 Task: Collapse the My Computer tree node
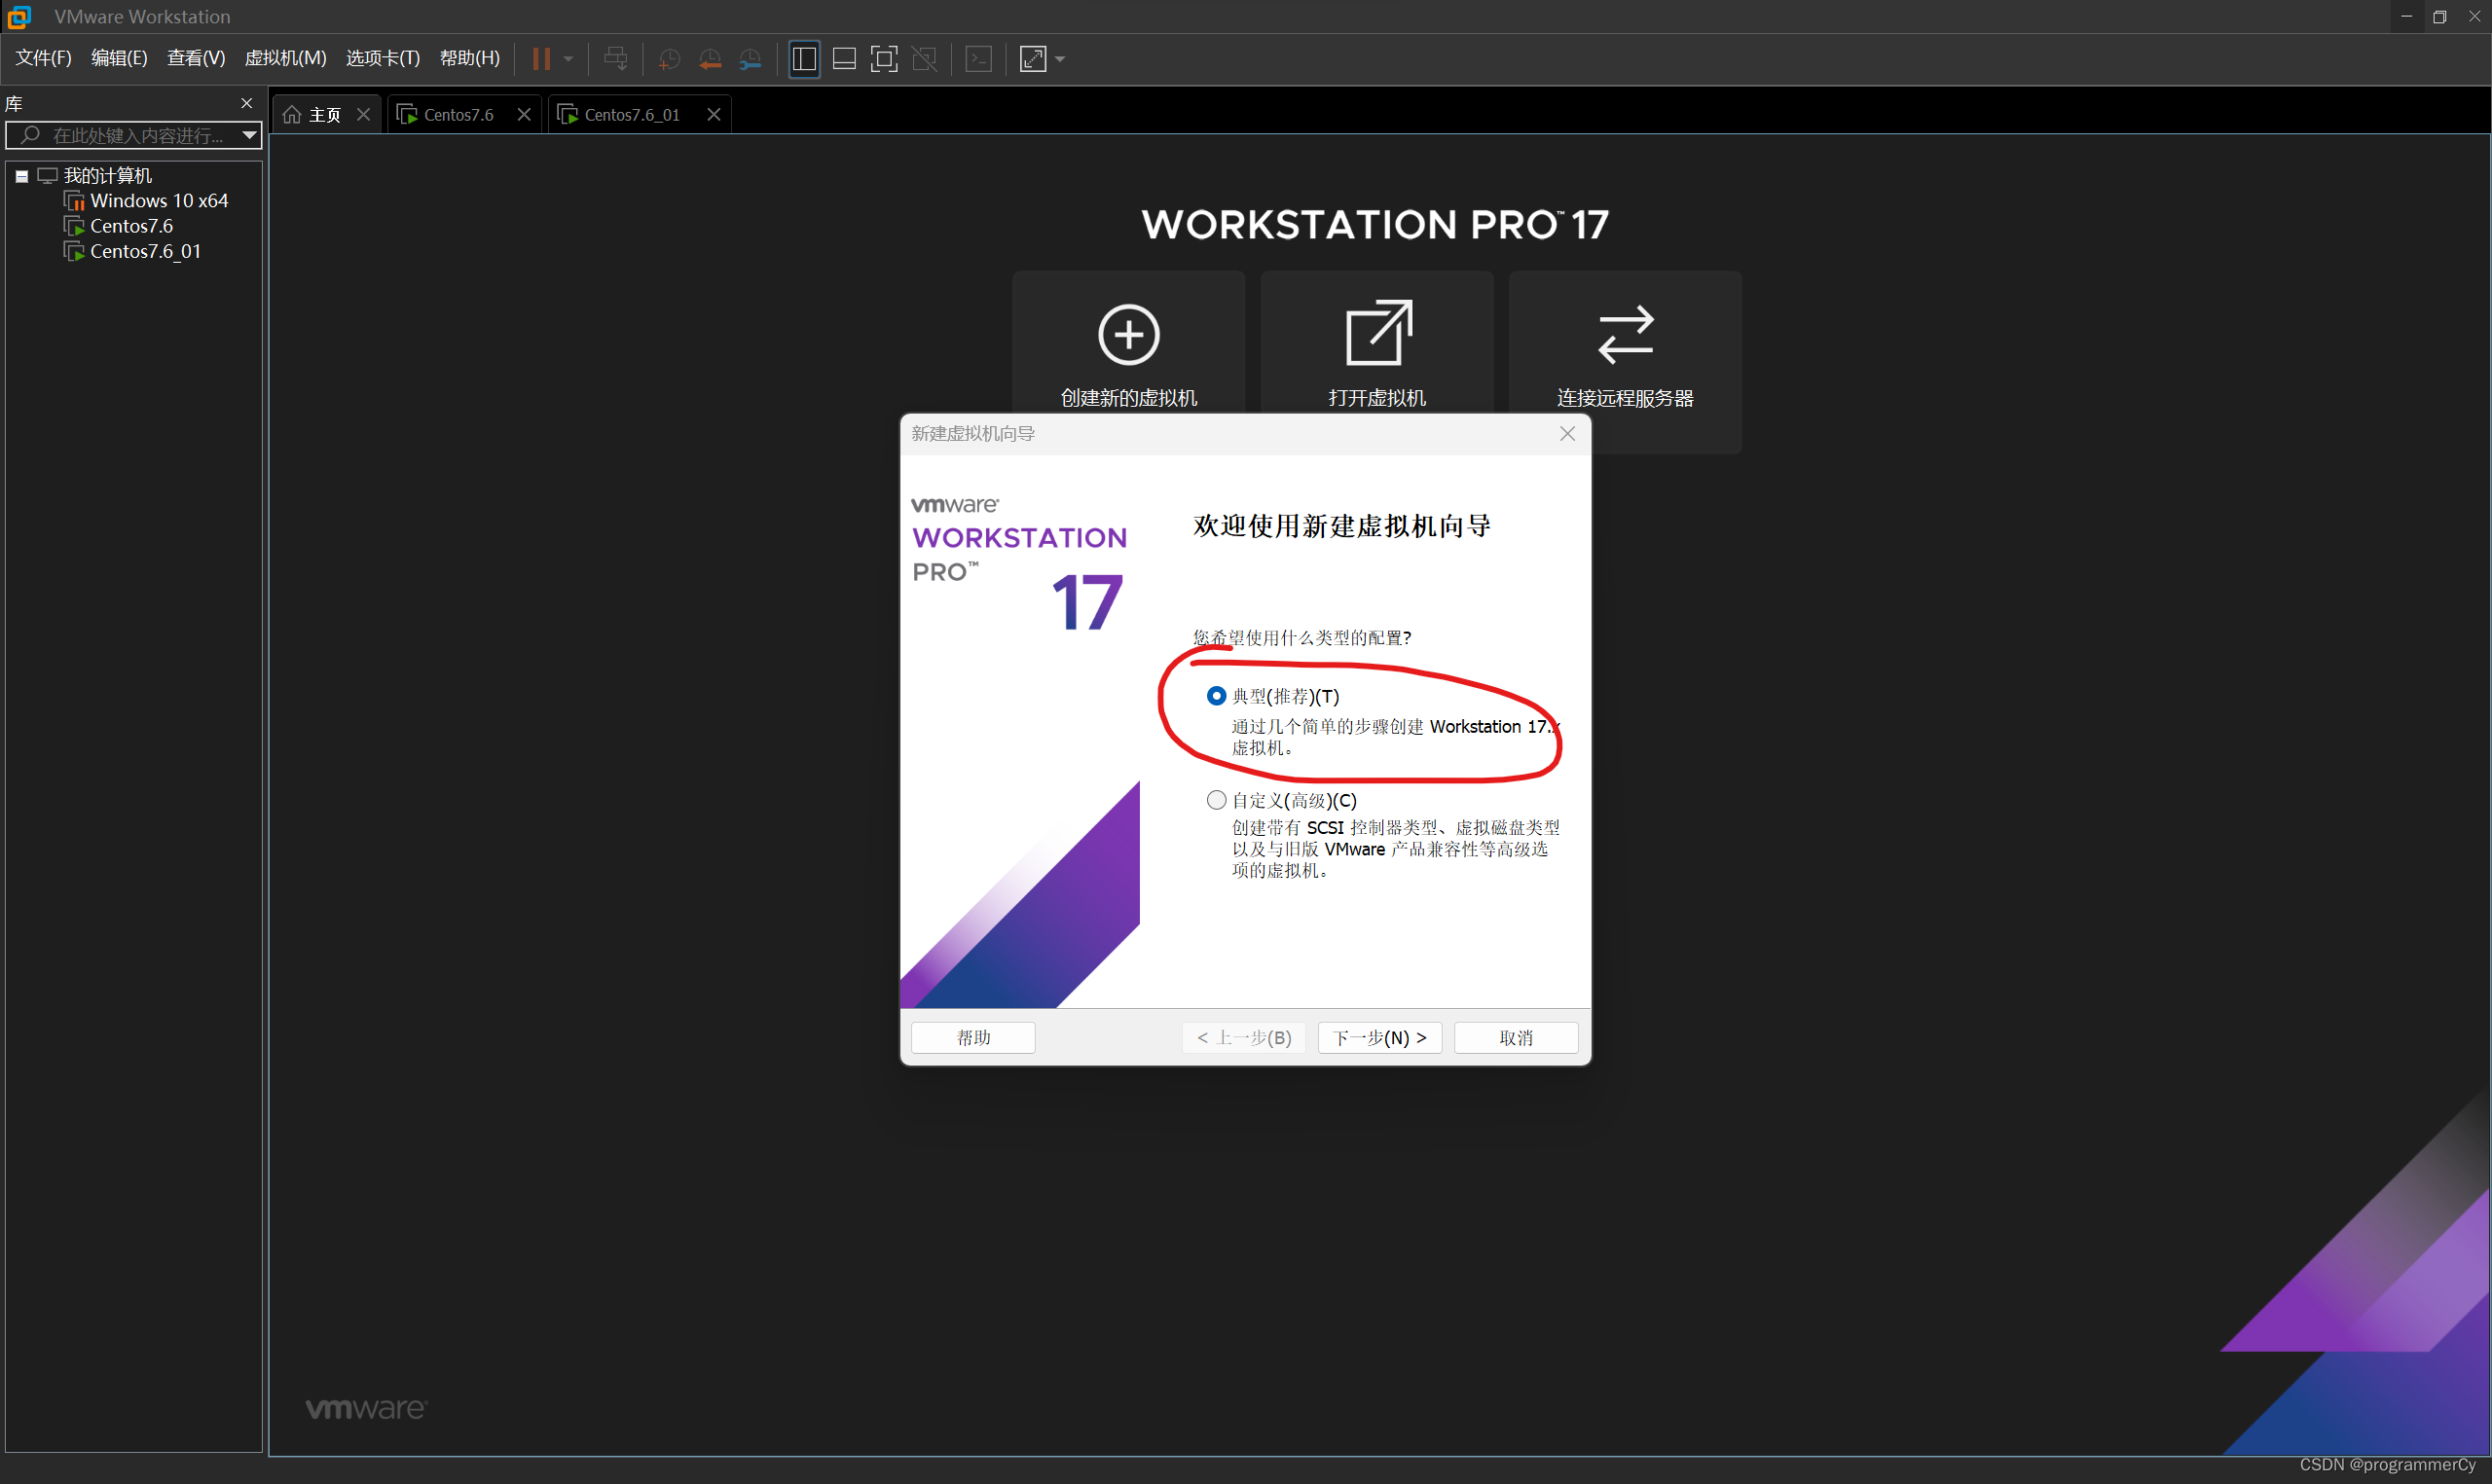(x=21, y=176)
